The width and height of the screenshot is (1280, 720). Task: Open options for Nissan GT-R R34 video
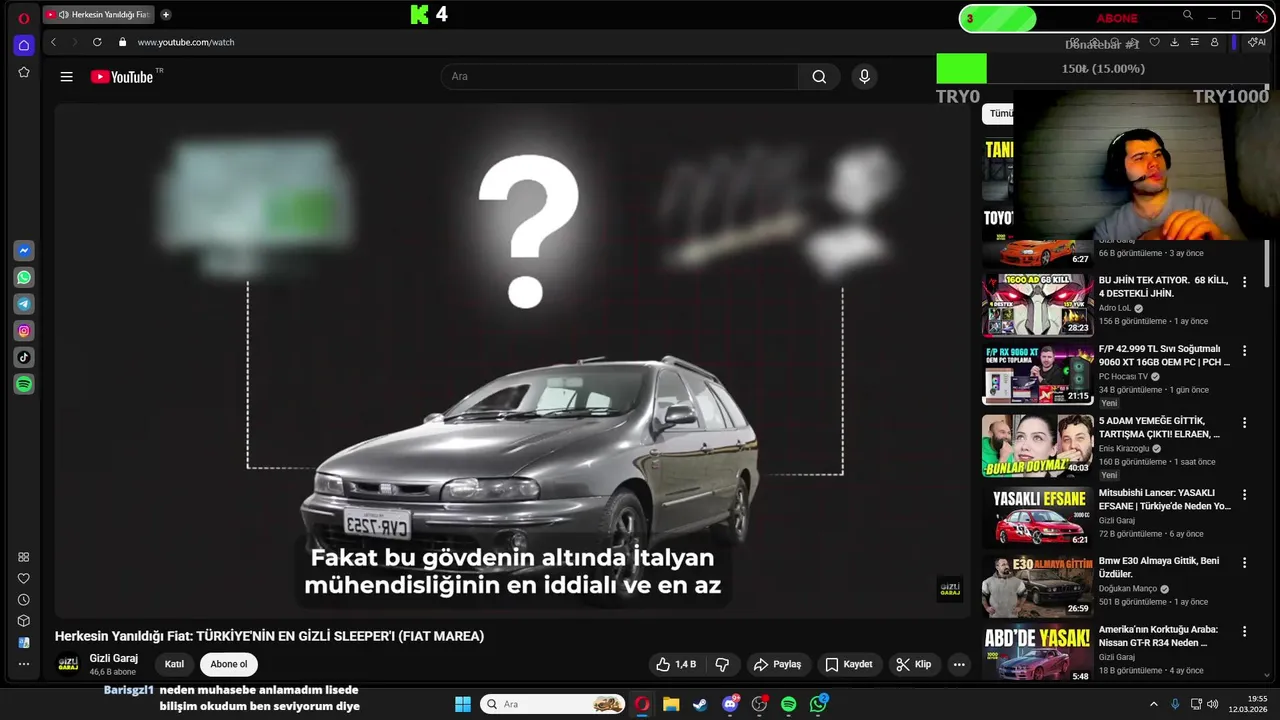(x=1245, y=631)
